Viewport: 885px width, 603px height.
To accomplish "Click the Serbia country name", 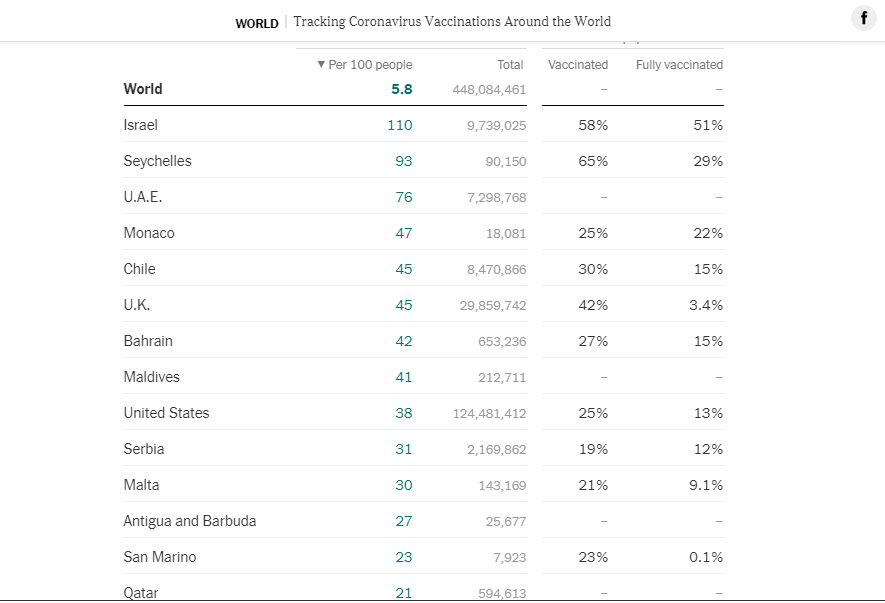I will point(144,449).
